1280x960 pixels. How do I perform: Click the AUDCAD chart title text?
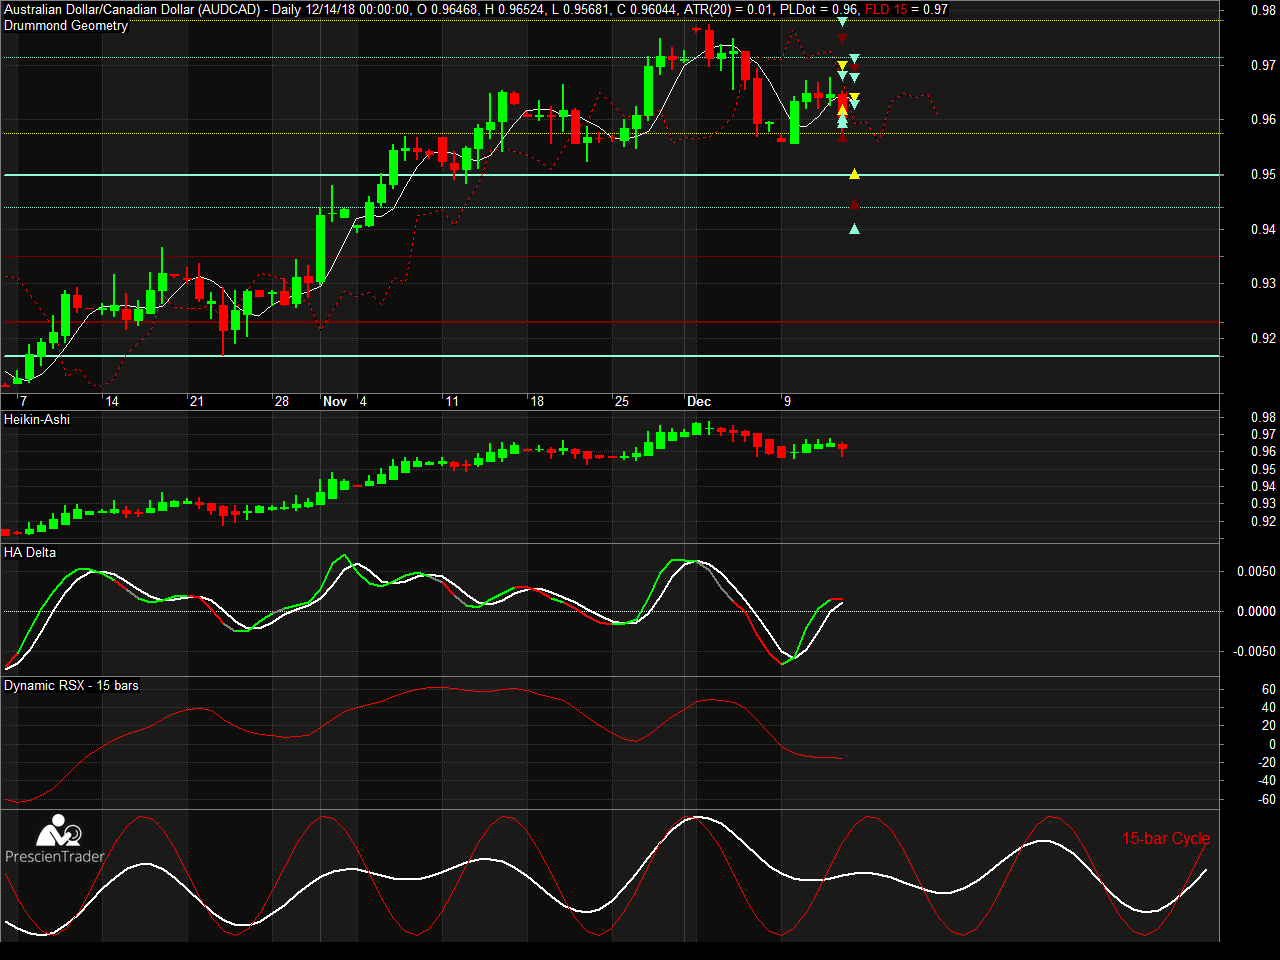pos(132,9)
